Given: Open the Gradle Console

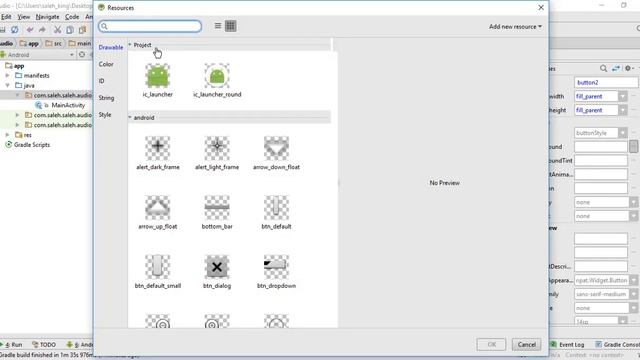Looking at the screenshot, I should coord(617,345).
